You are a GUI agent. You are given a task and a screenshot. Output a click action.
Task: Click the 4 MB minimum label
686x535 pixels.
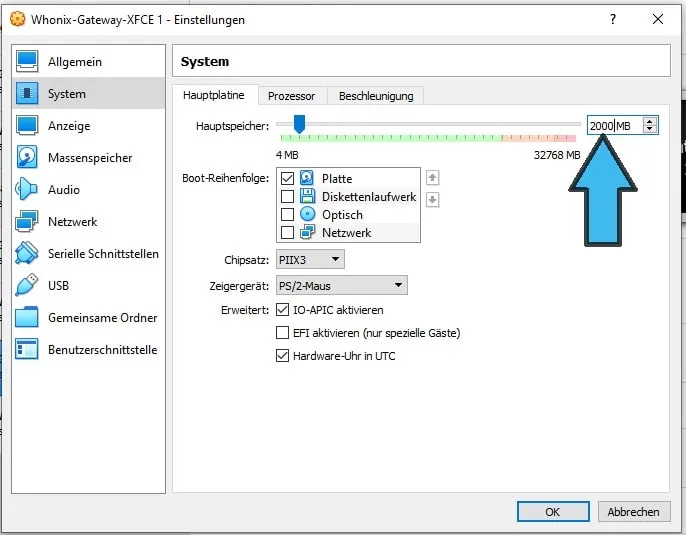[x=287, y=155]
